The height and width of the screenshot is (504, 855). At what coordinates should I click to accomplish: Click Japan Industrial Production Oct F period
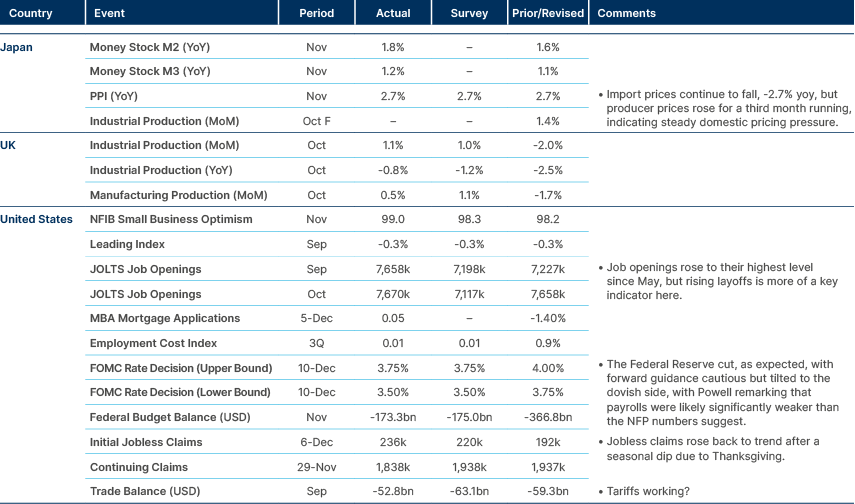coord(317,121)
